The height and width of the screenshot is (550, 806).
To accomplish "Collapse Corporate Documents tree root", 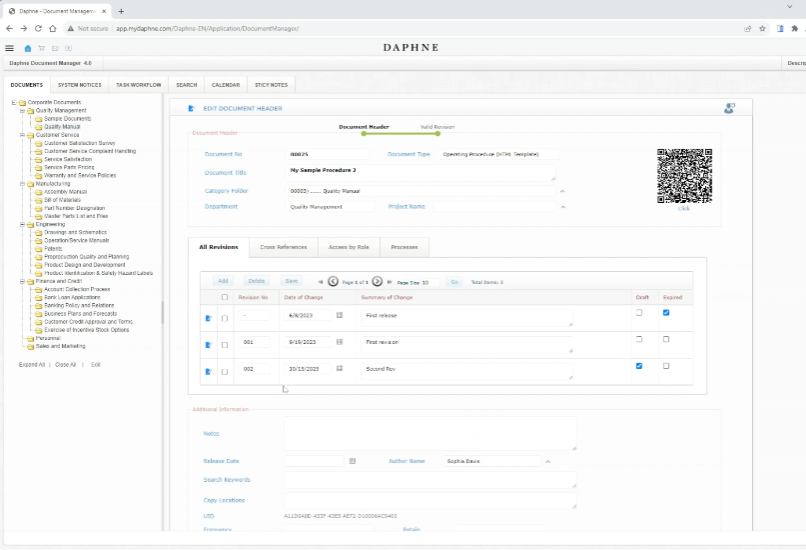I will click(14, 102).
